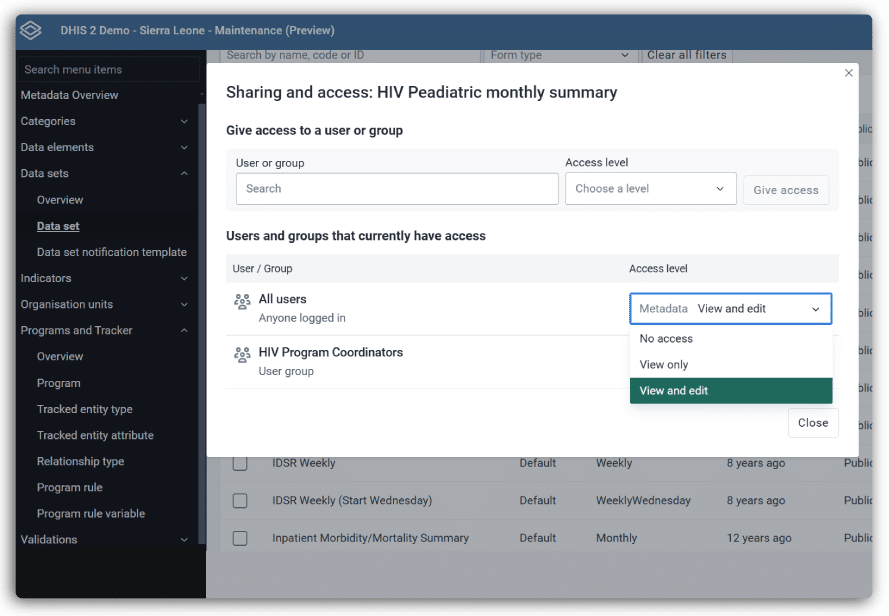Tick the IDSR Weekly checkbox
This screenshot has width=889, height=616.
coord(240,463)
